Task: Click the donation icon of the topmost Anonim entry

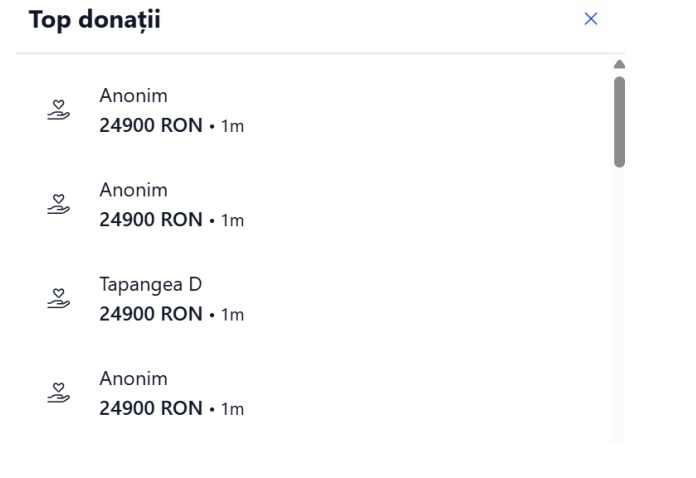Action: click(60, 110)
